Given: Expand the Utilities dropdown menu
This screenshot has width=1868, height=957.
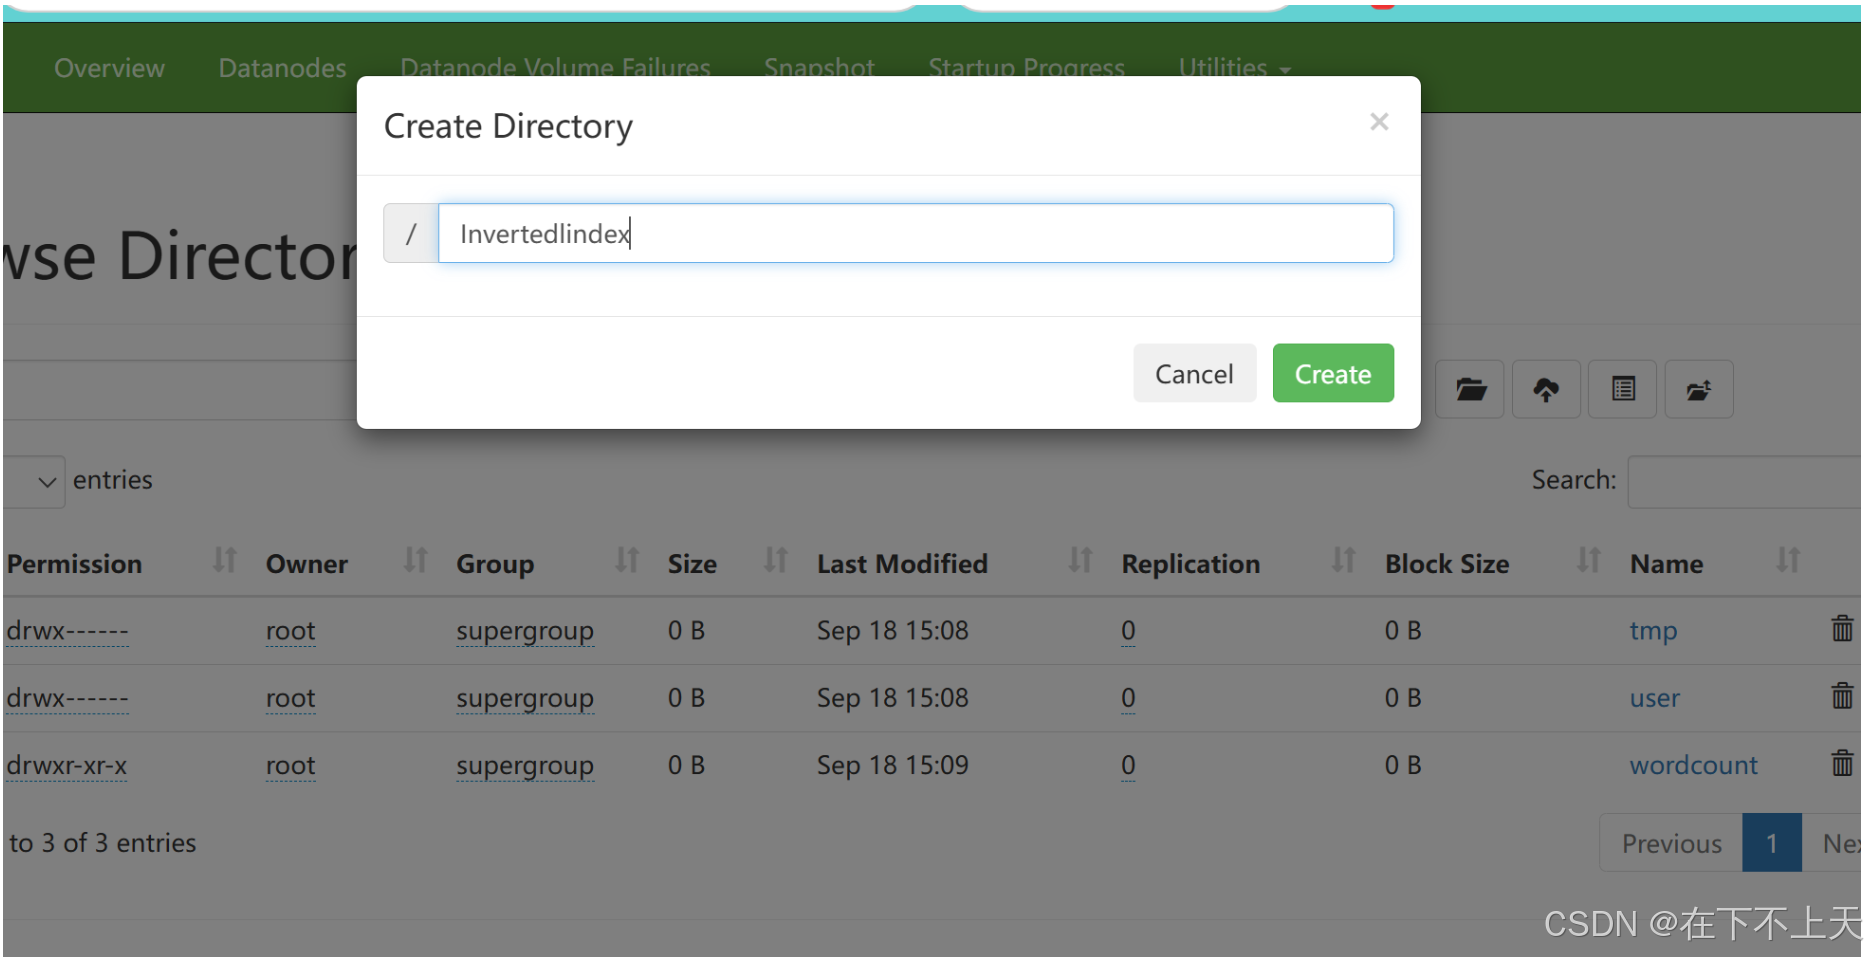Looking at the screenshot, I should [x=1234, y=68].
